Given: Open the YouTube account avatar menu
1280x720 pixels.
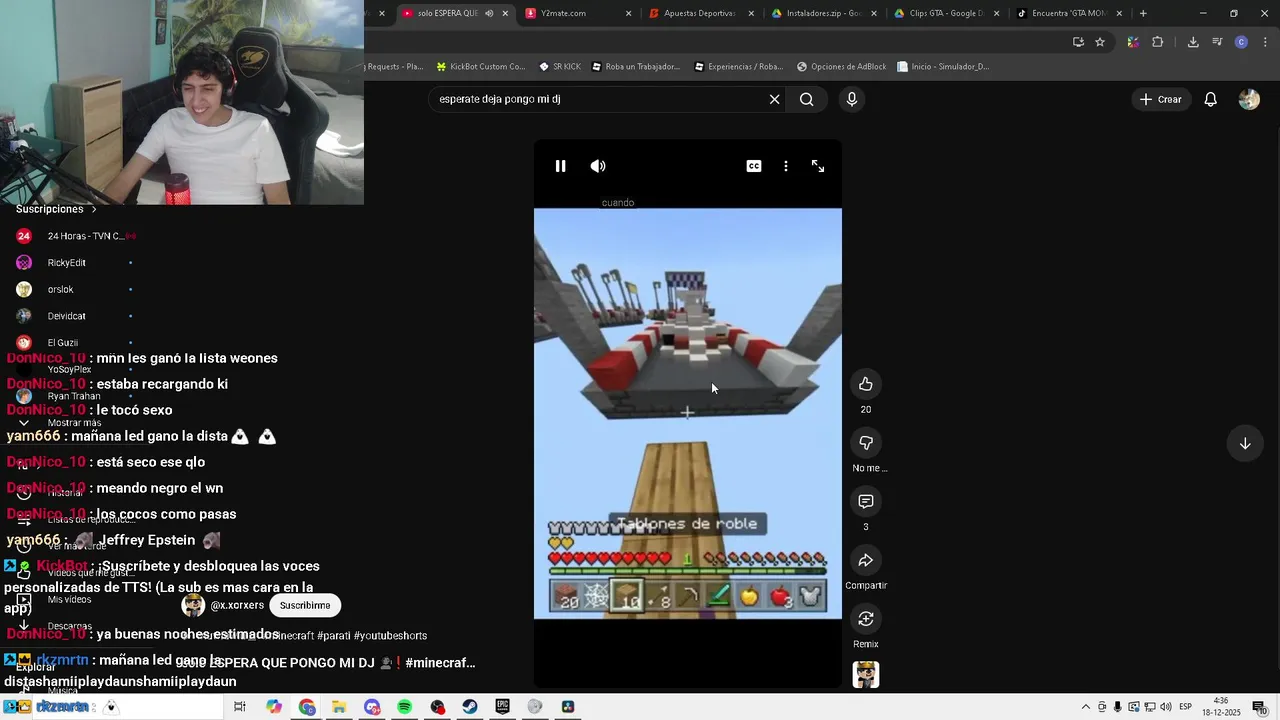Looking at the screenshot, I should (x=1249, y=99).
